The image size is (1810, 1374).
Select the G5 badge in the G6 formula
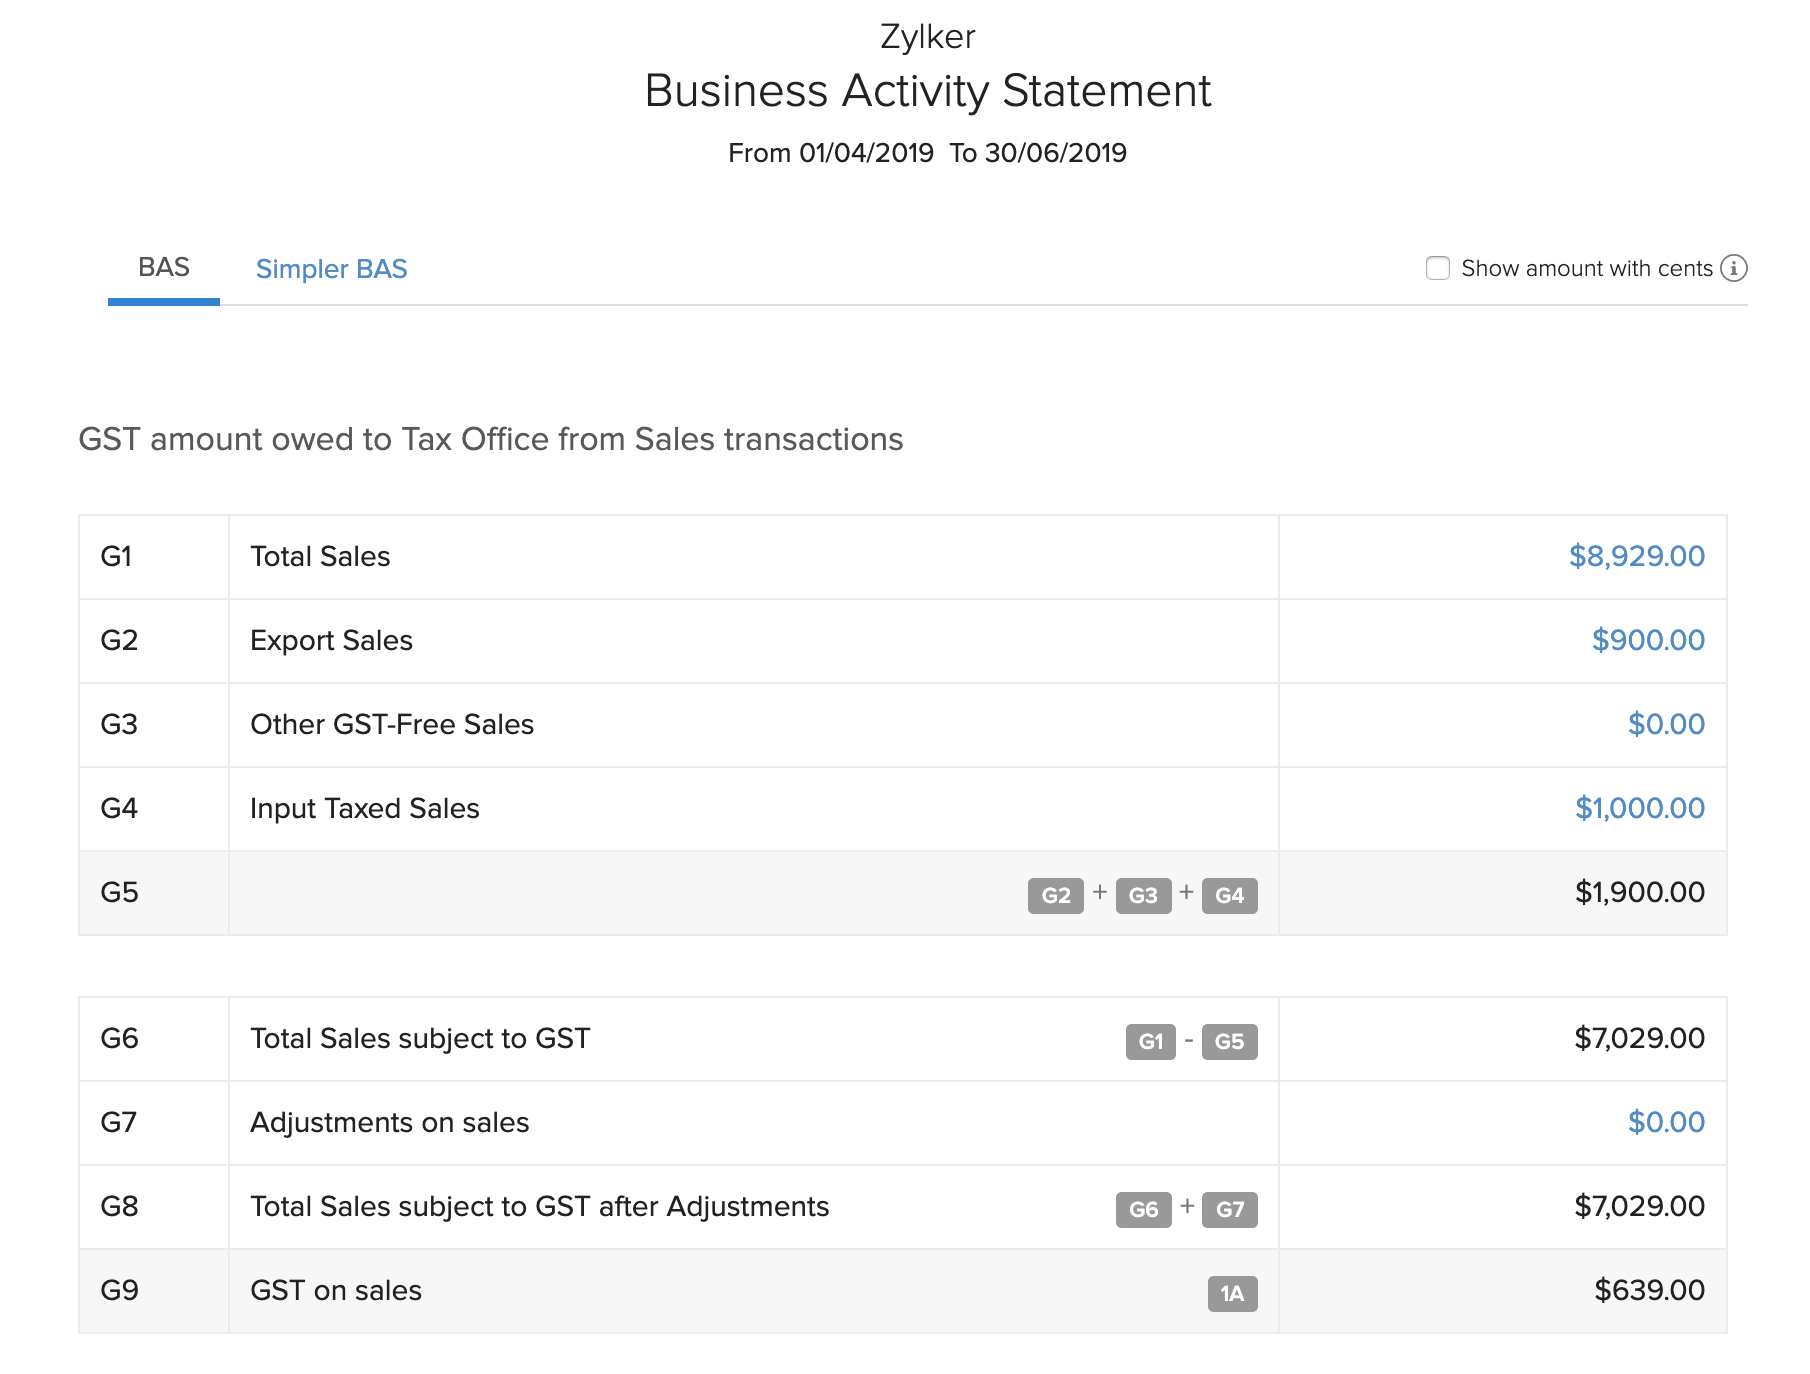coord(1229,1041)
